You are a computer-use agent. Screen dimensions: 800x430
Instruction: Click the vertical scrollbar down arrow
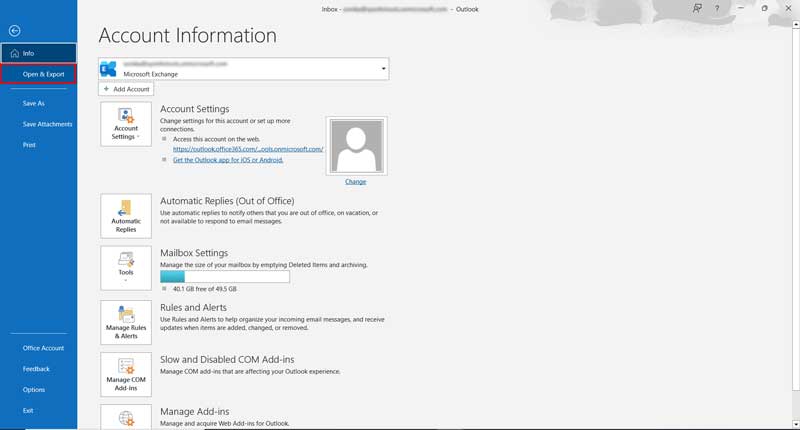pos(796,424)
